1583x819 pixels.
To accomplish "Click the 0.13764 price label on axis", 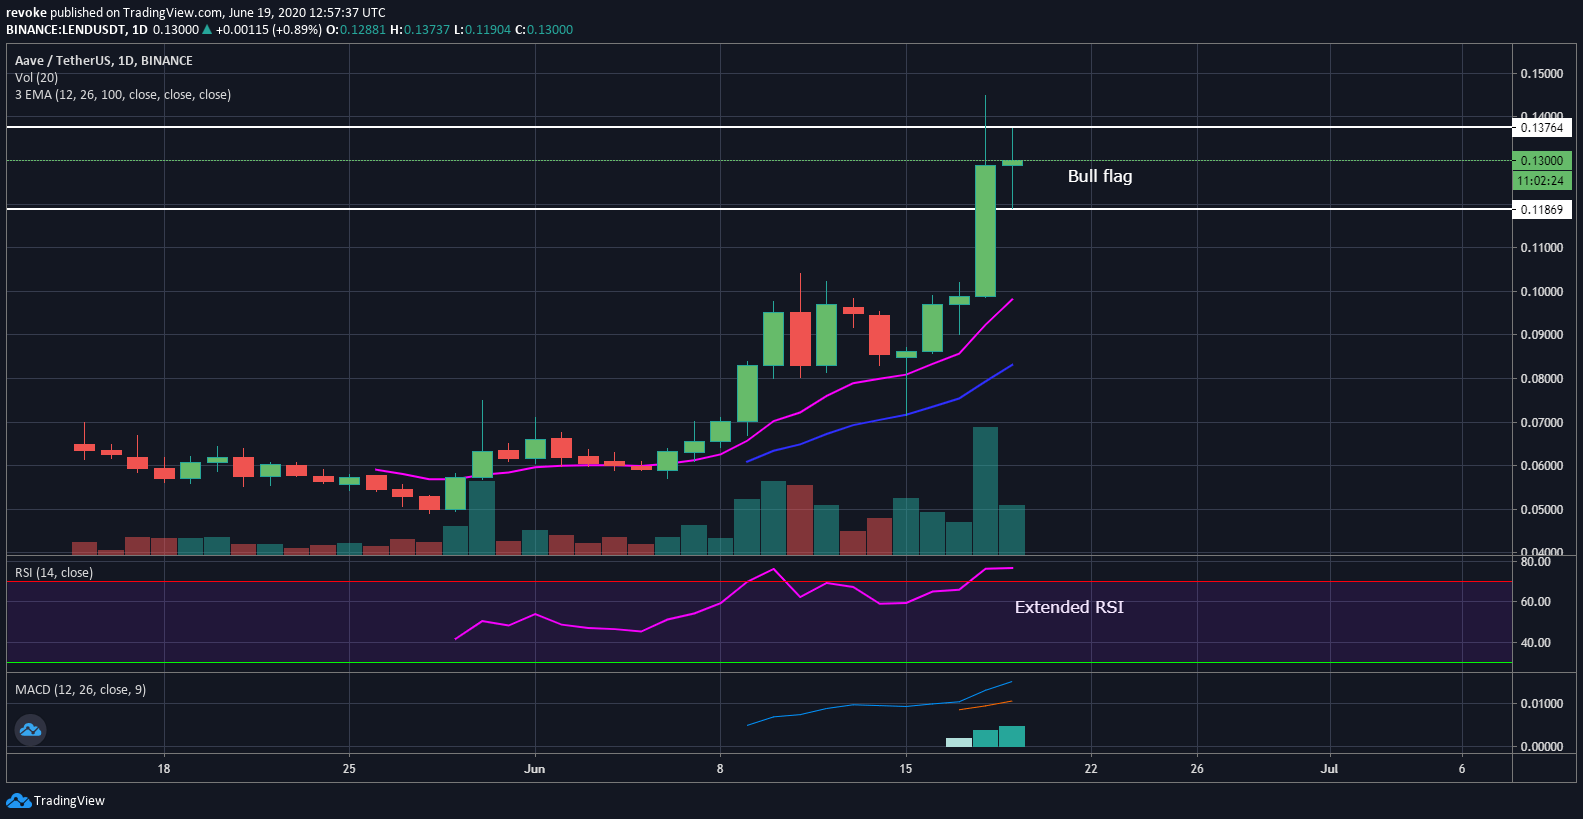I will pyautogui.click(x=1541, y=128).
